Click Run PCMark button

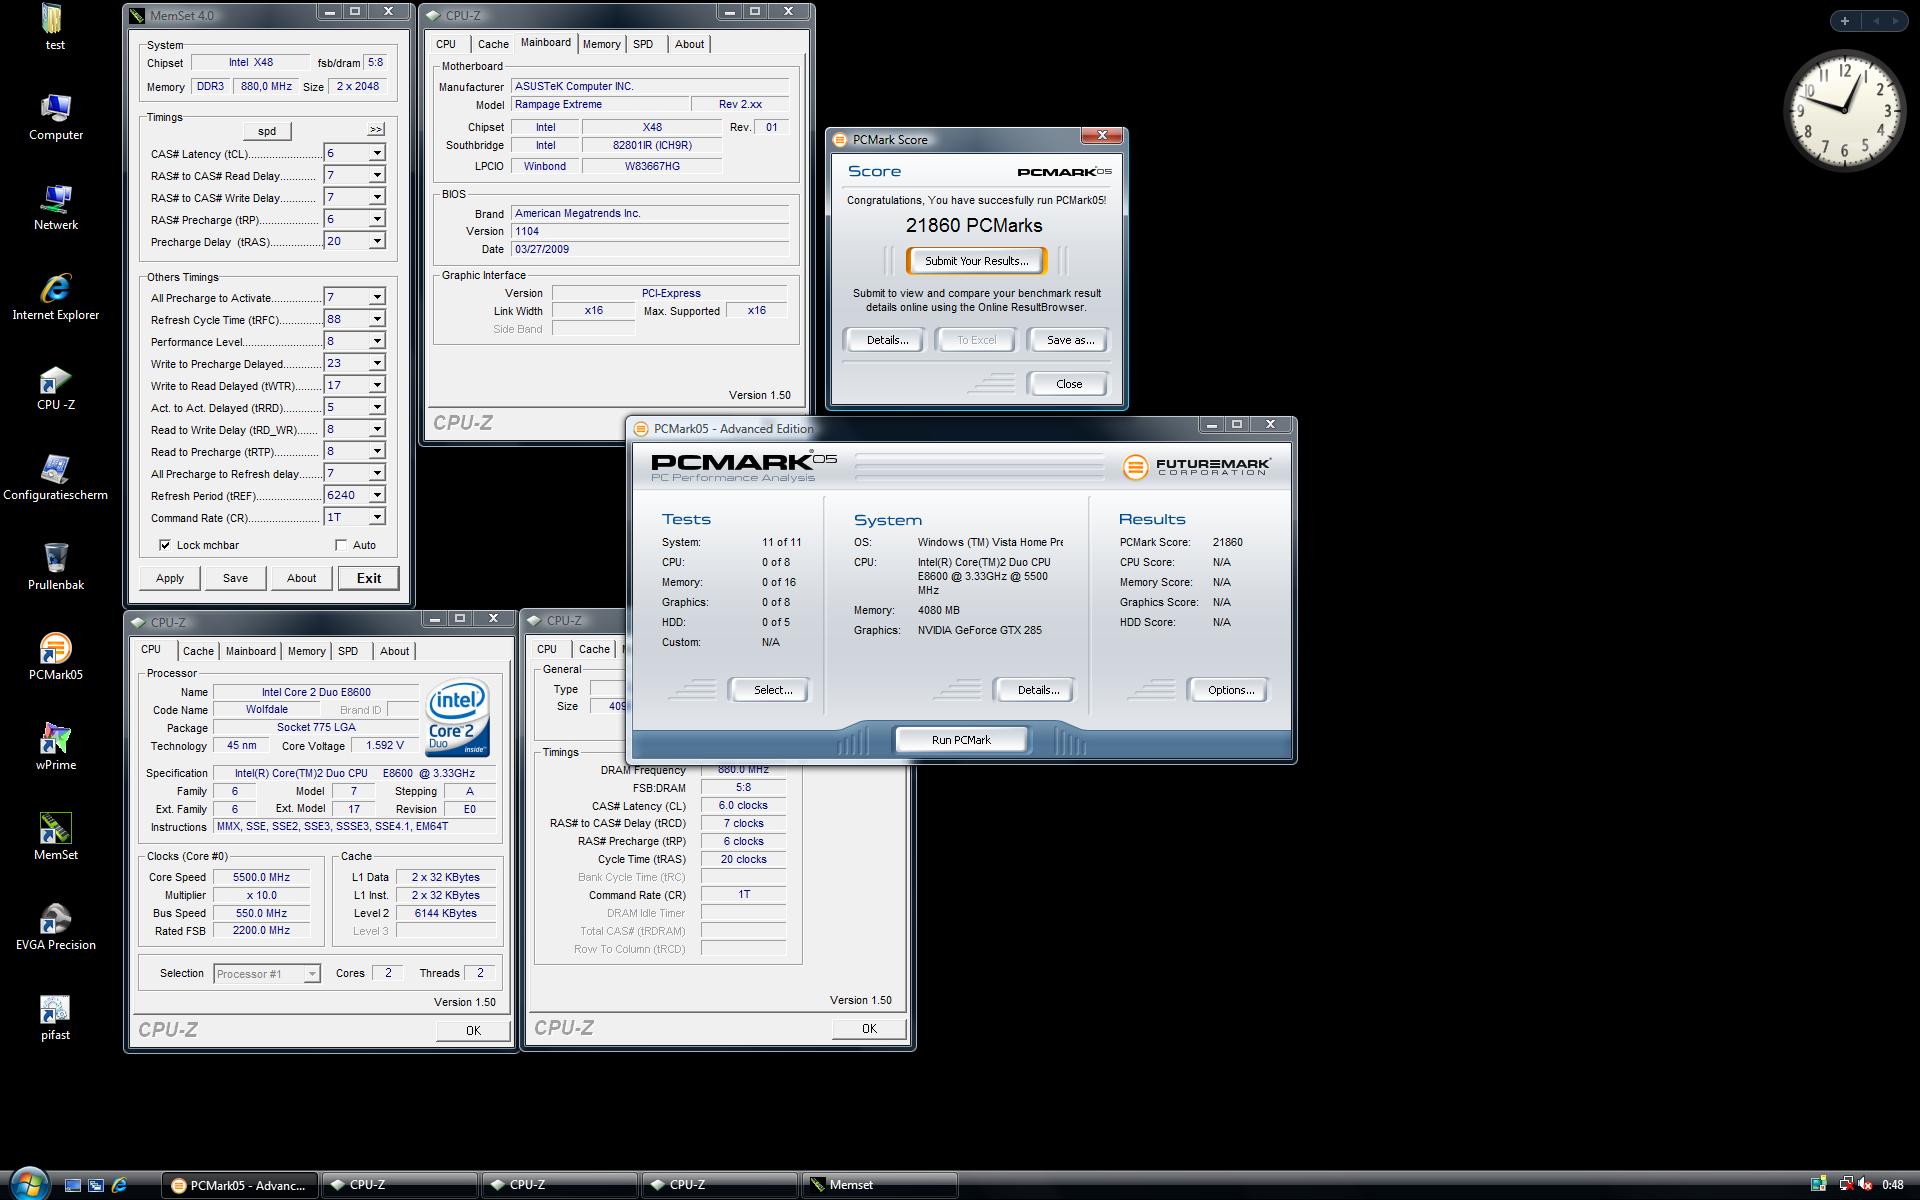(961, 740)
